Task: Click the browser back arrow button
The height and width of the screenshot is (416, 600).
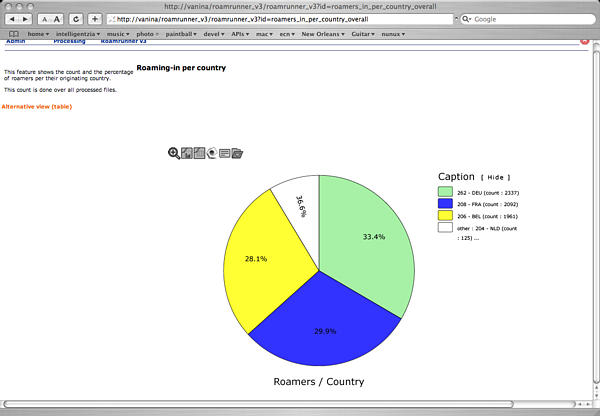Action: coord(14,19)
